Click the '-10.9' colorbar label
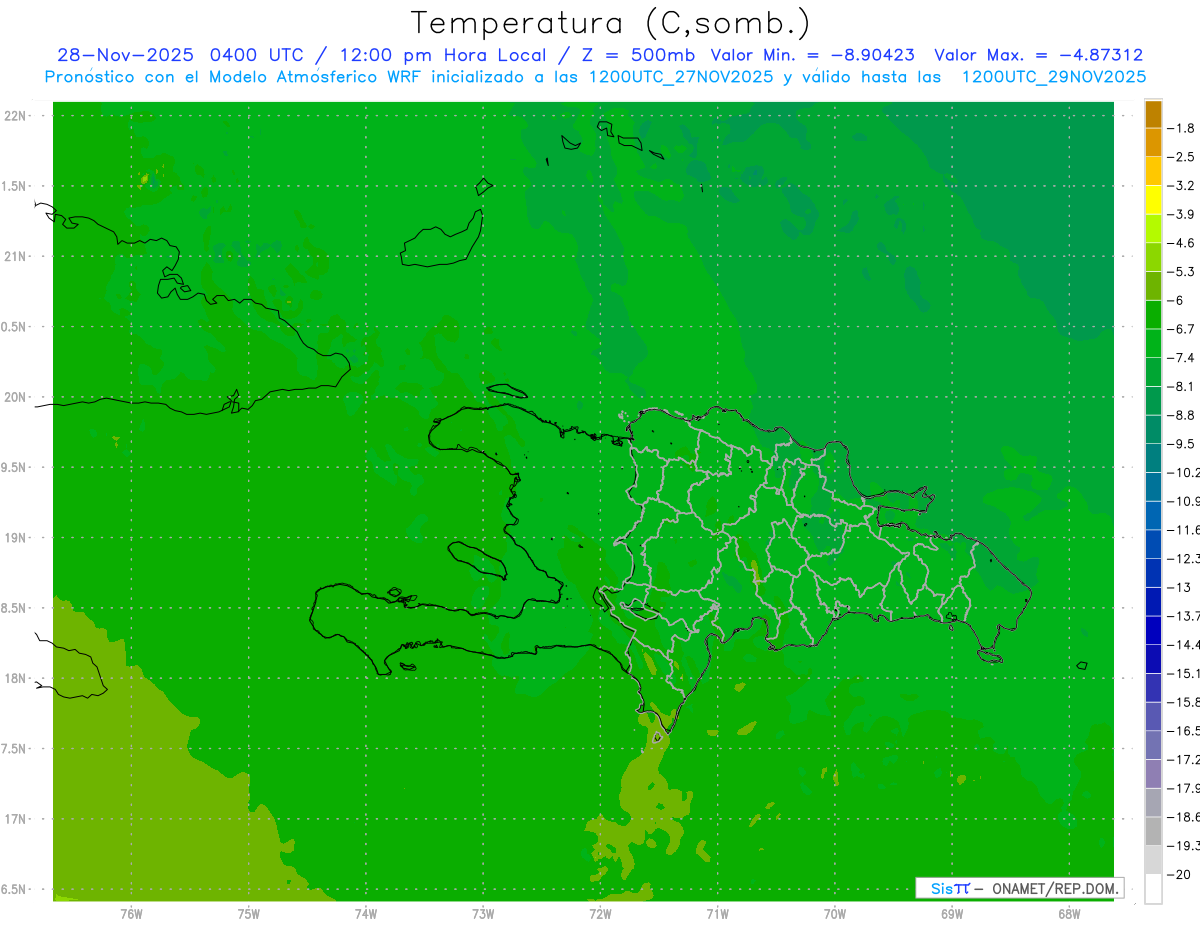 coord(1183,501)
